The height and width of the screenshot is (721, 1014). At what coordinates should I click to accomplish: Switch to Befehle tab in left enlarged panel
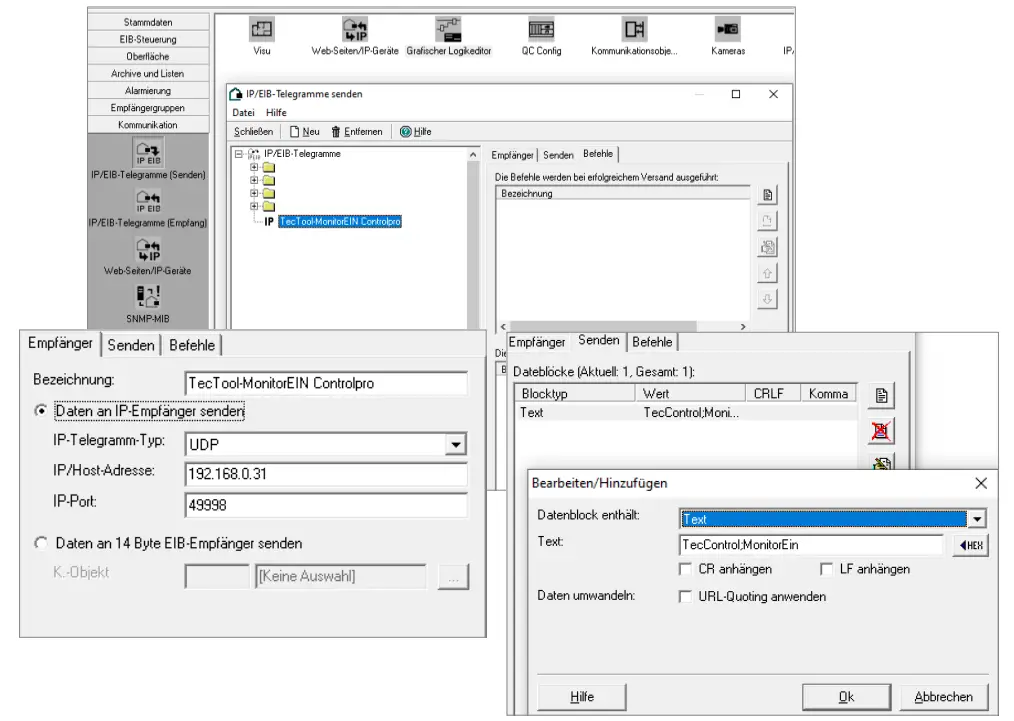pyautogui.click(x=192, y=345)
